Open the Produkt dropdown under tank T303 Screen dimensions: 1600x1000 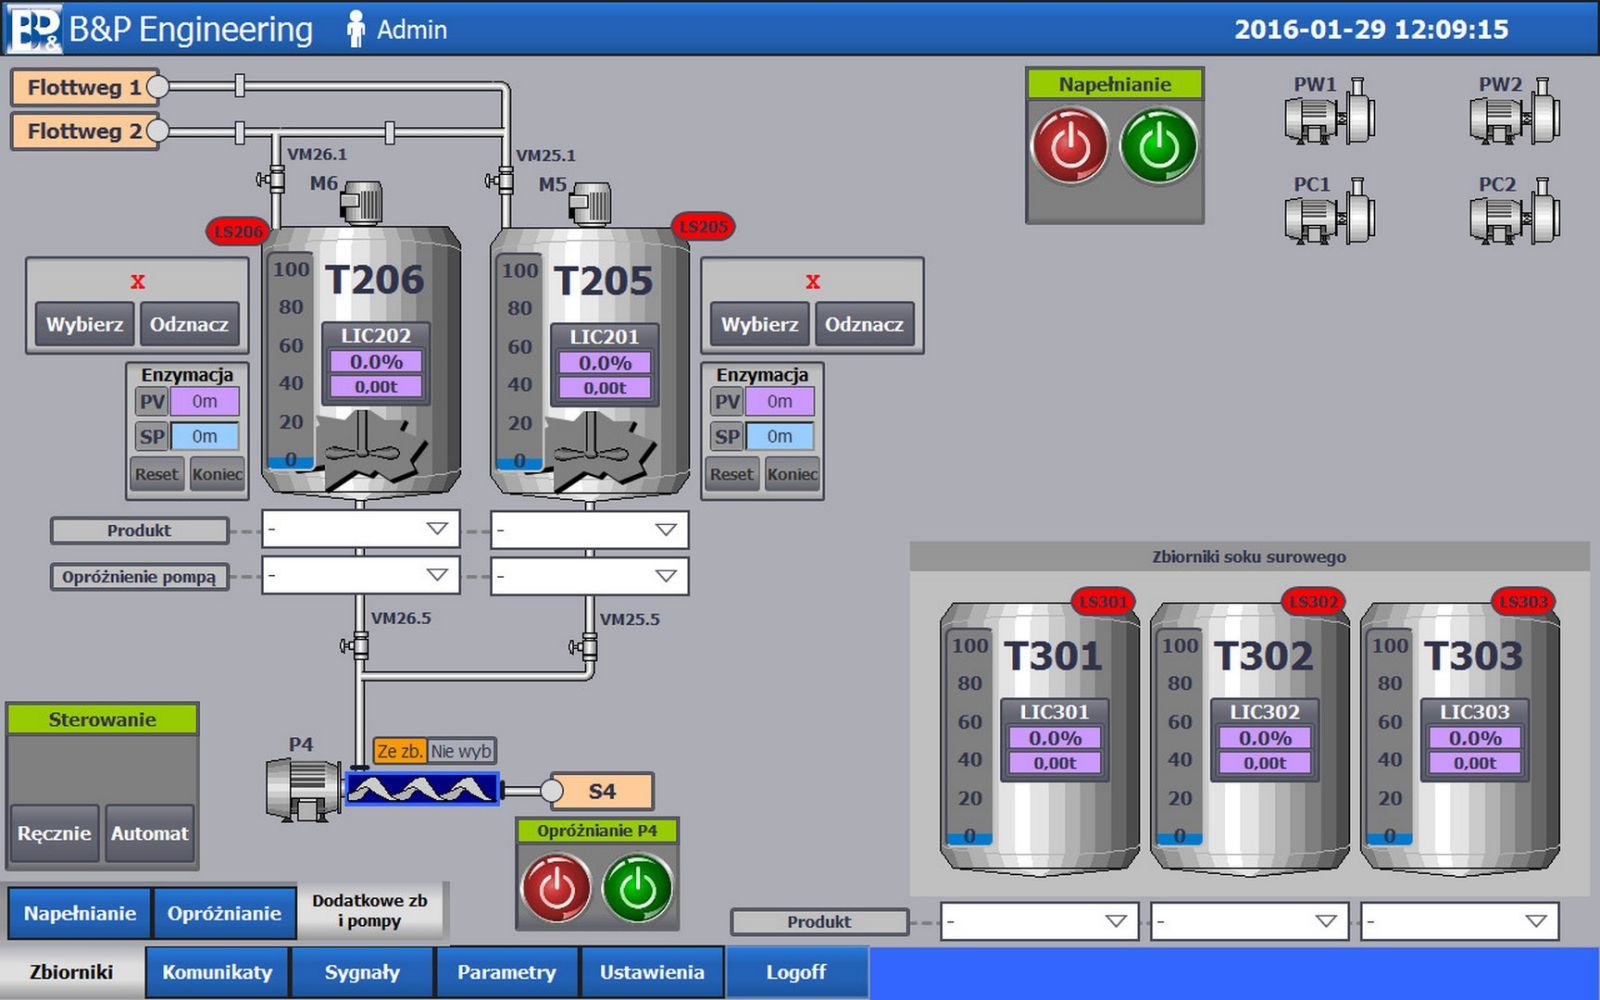coord(1458,921)
